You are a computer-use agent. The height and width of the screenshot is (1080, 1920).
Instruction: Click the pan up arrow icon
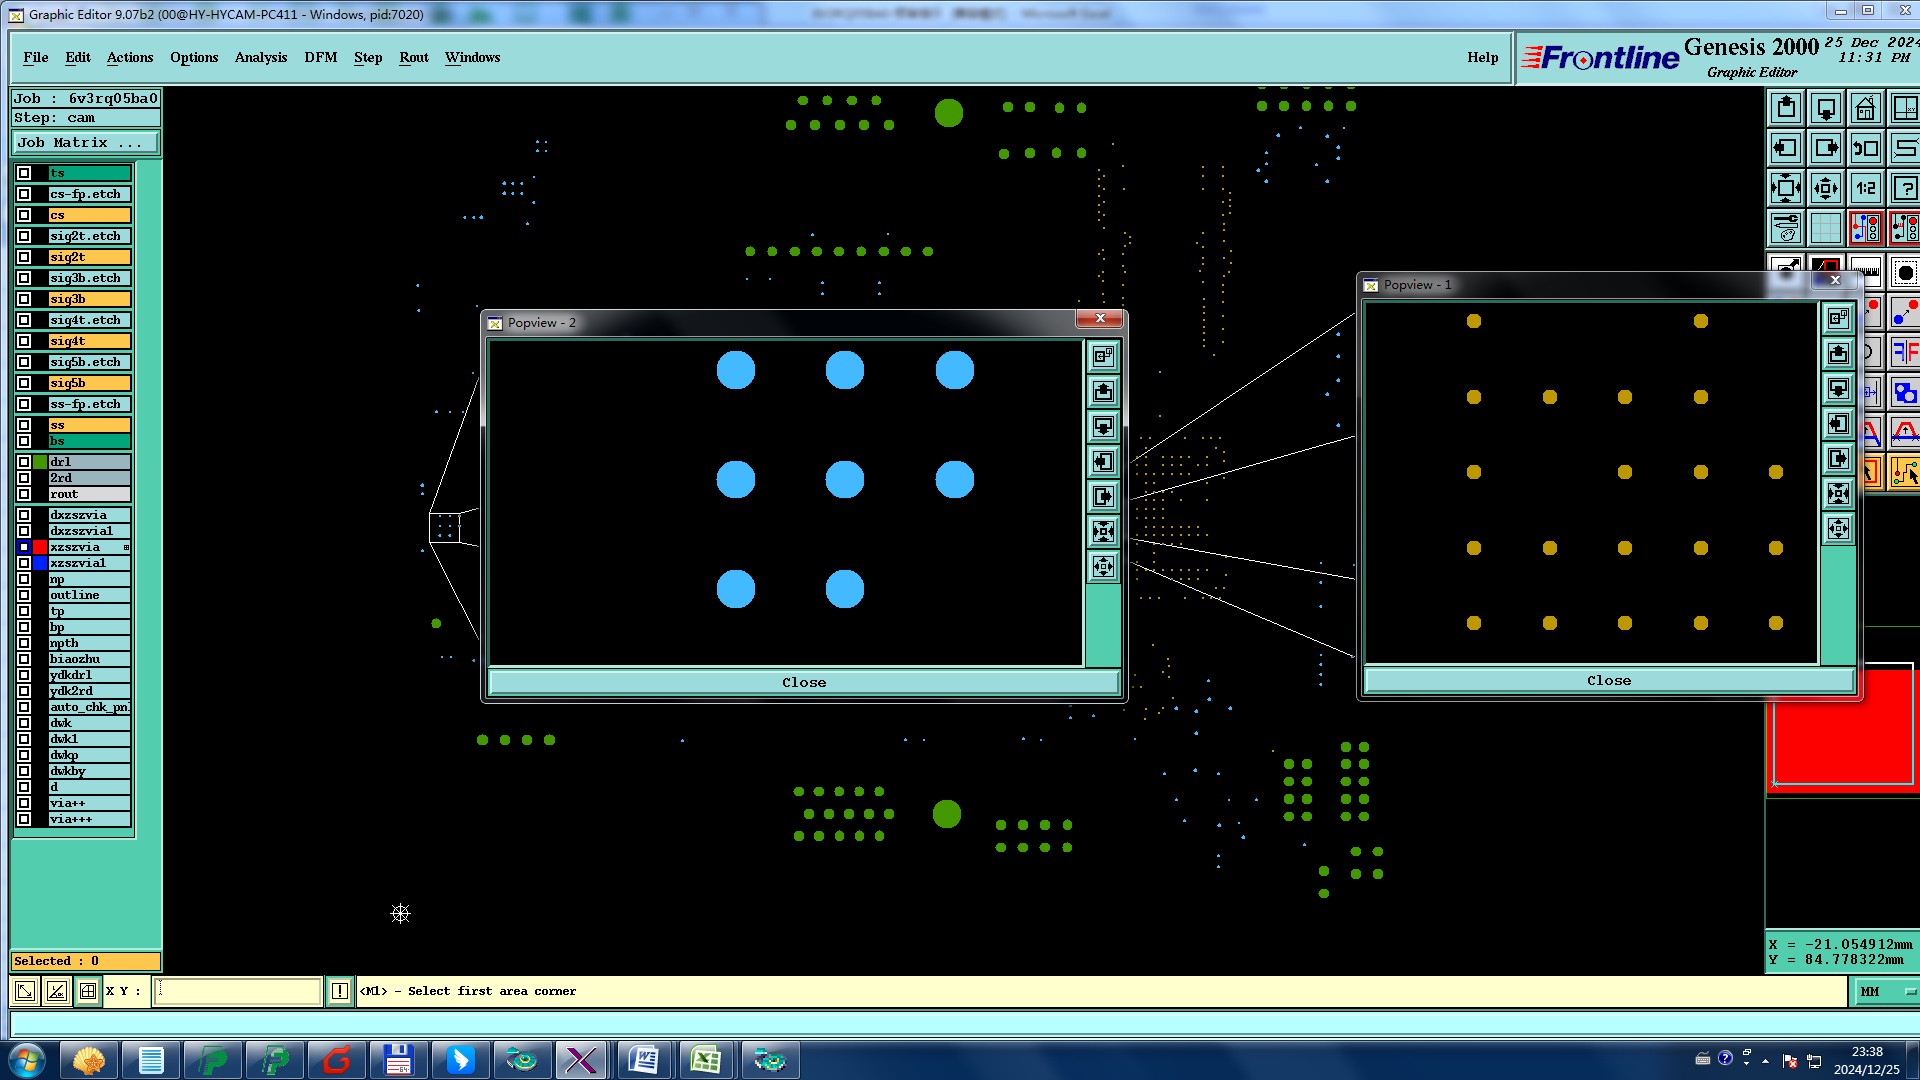1786,108
